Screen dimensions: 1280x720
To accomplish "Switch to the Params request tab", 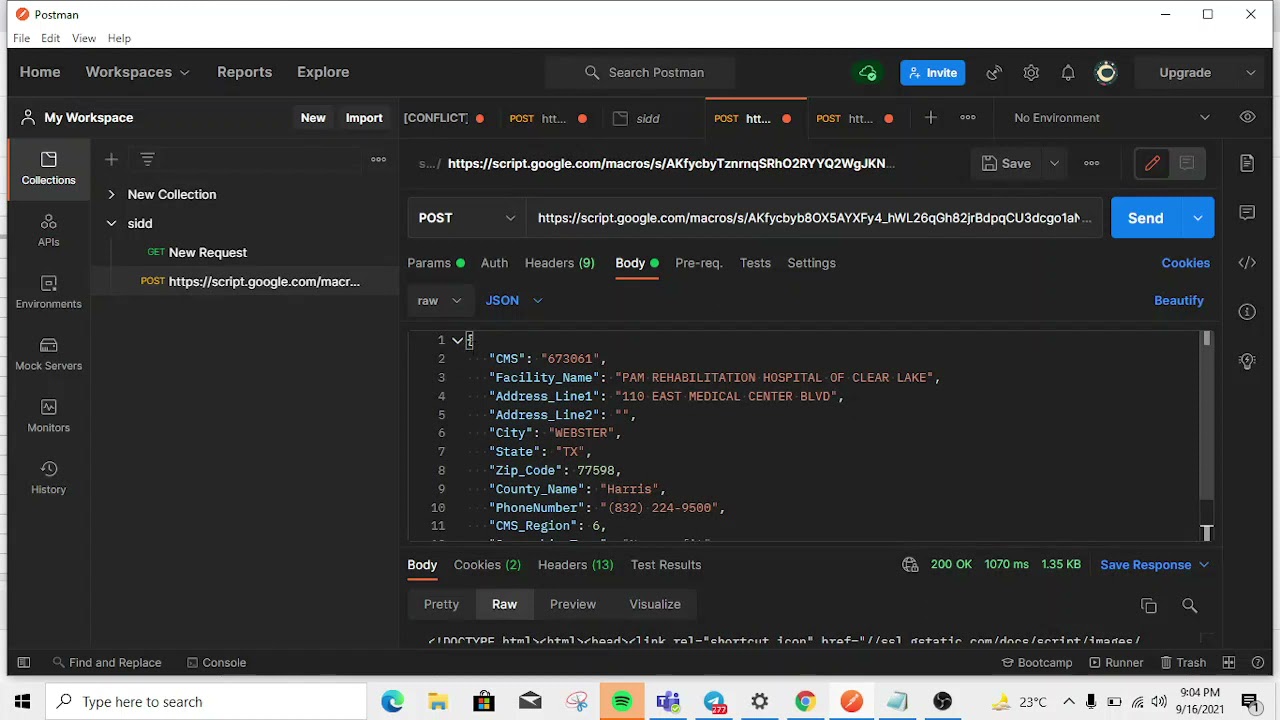I will 436,263.
